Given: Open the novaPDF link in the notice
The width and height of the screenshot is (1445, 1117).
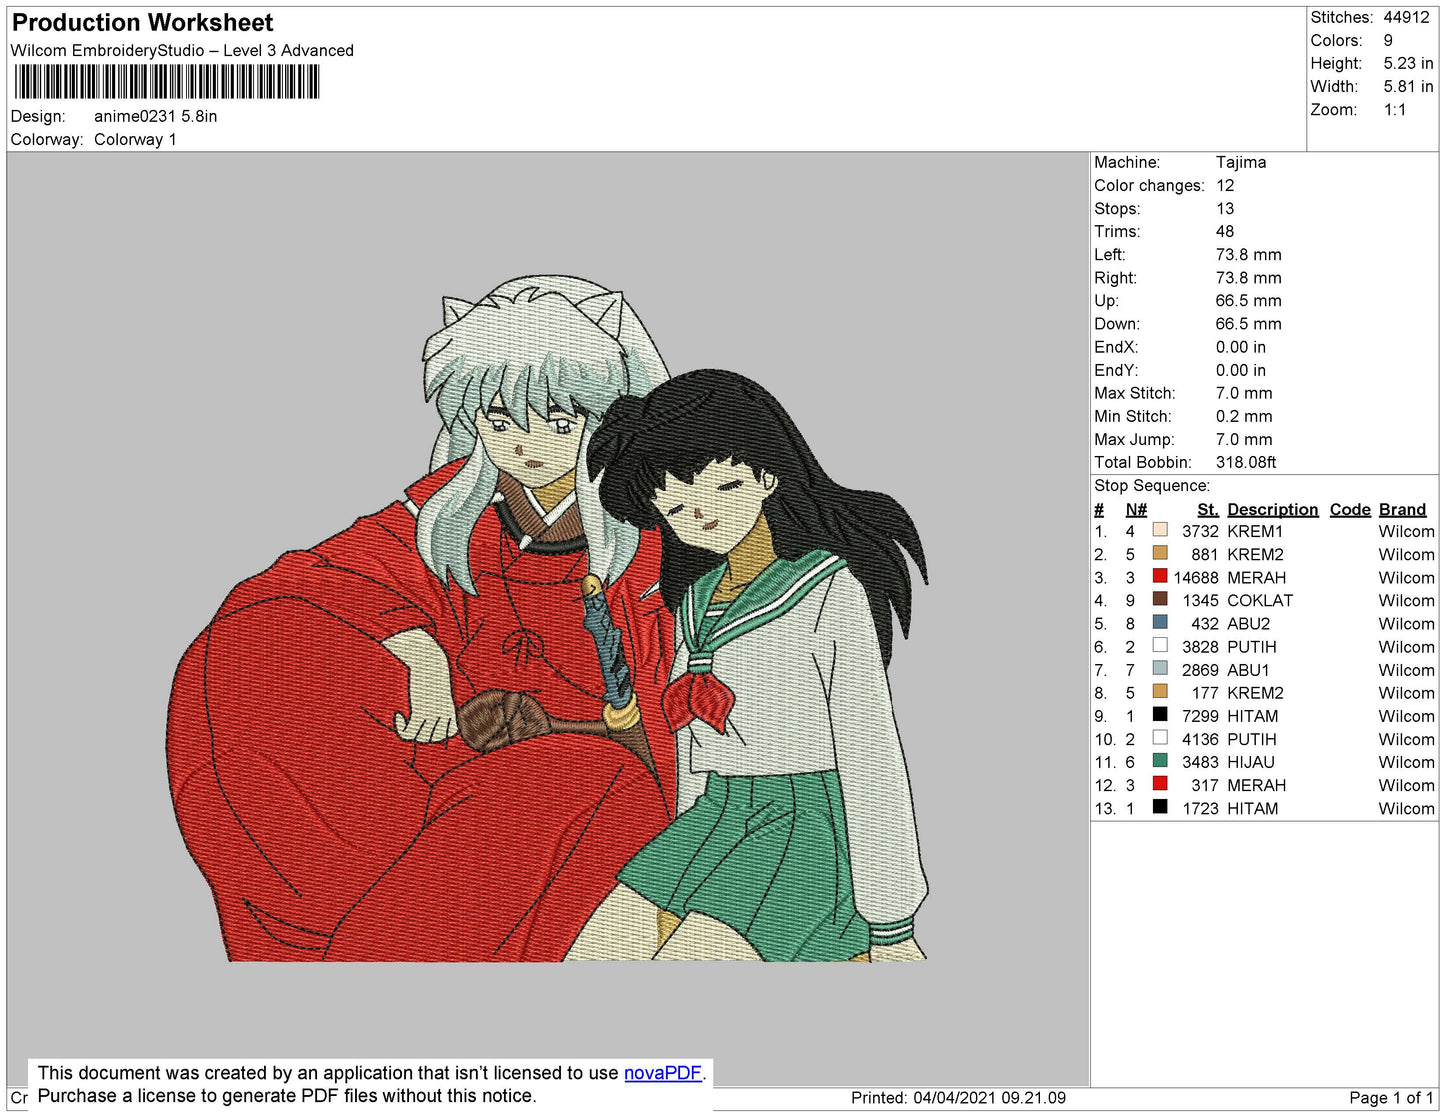Looking at the screenshot, I should tap(663, 1073).
